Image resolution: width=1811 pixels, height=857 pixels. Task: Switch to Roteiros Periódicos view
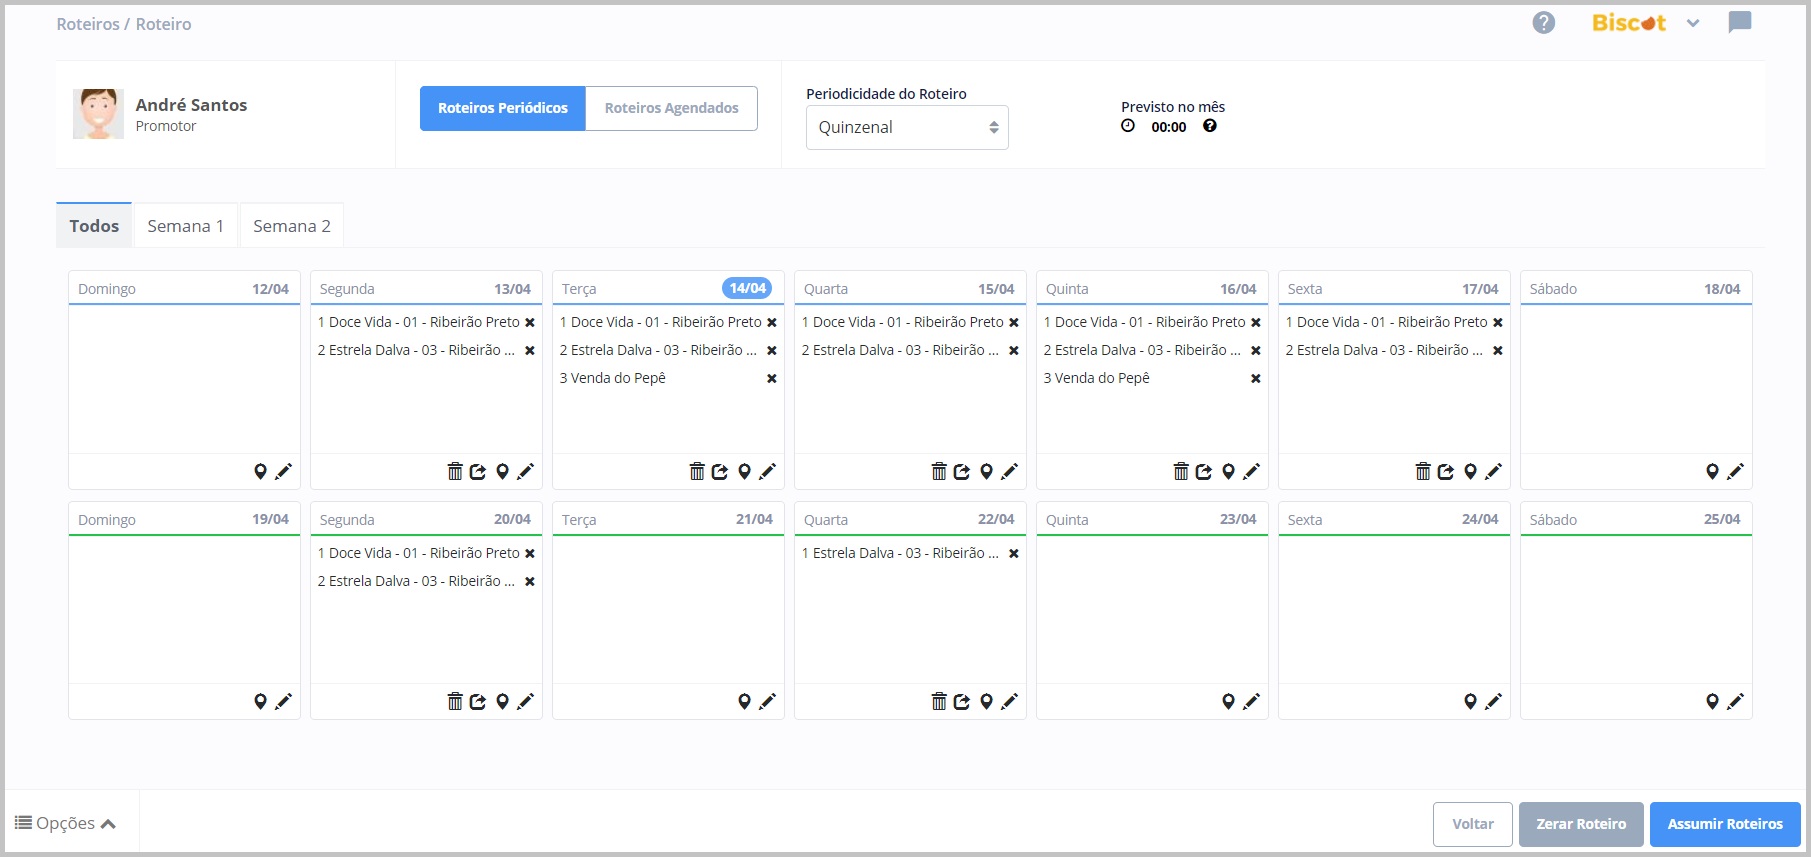click(502, 108)
